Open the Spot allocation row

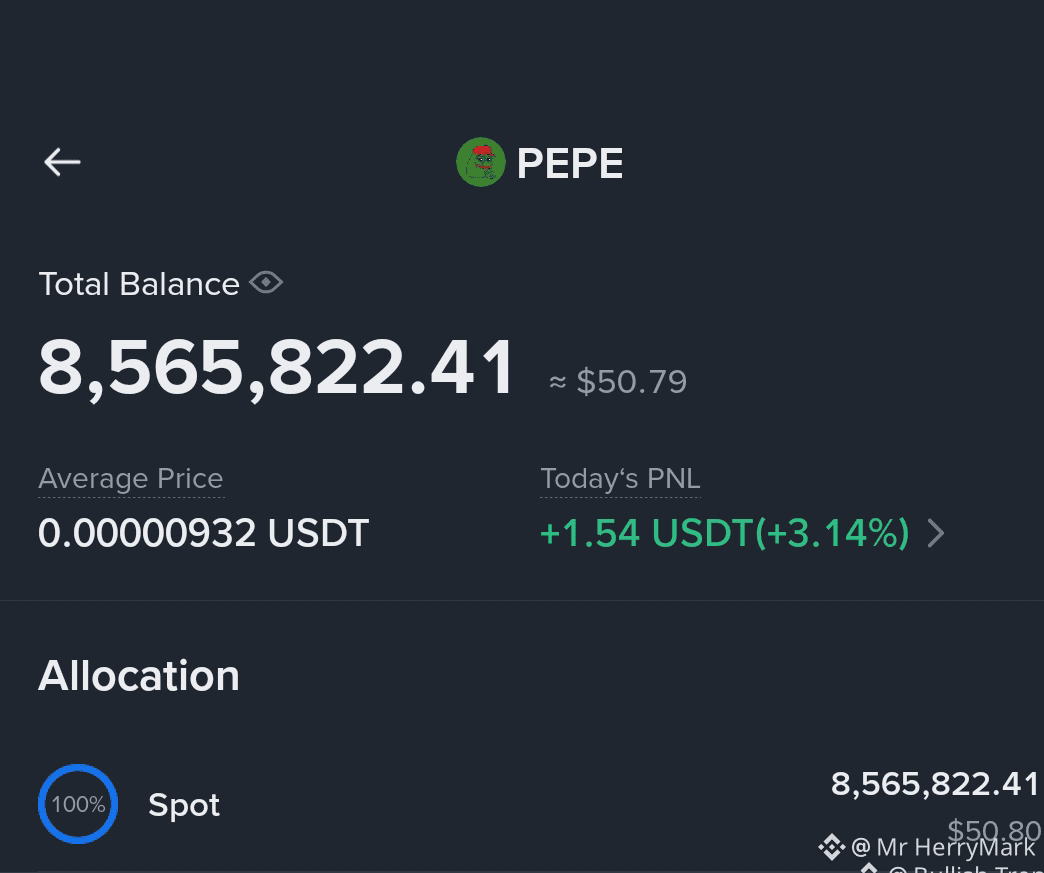pyautogui.click(x=522, y=804)
